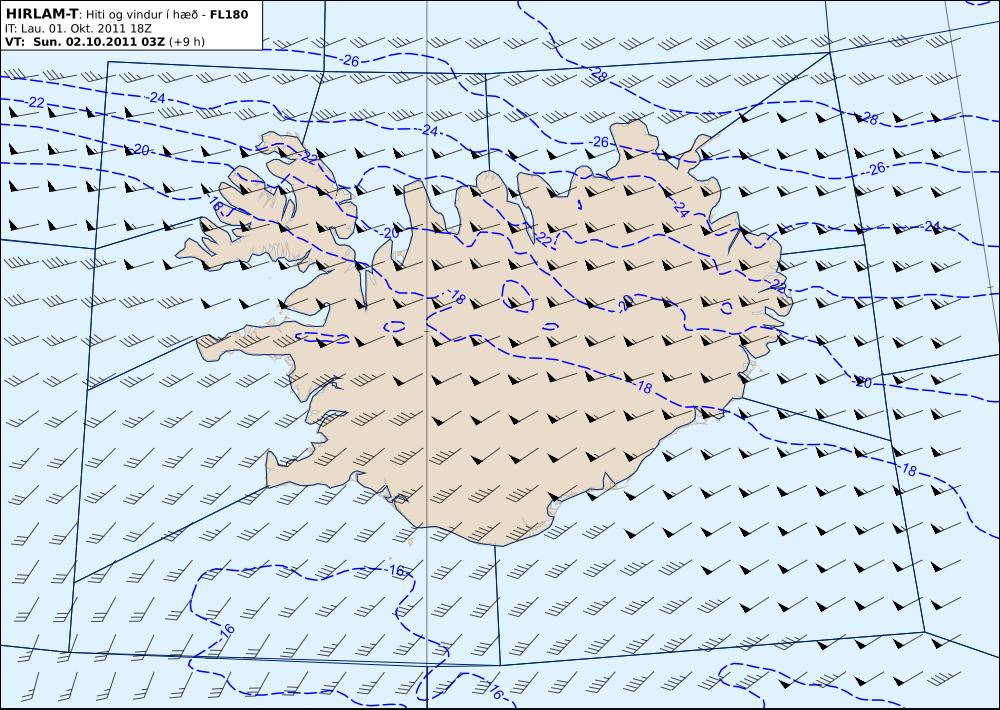Select the -20 label over the sea east of Iceland
1000x710 pixels.
[x=862, y=382]
